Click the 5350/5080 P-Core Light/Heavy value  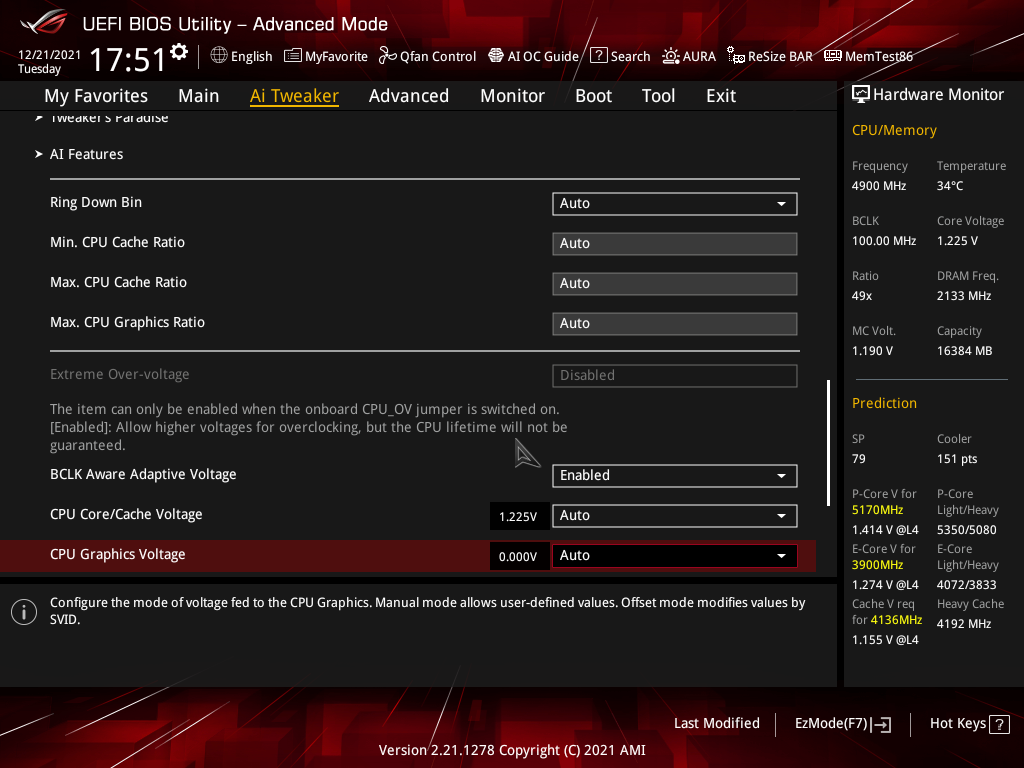click(967, 530)
